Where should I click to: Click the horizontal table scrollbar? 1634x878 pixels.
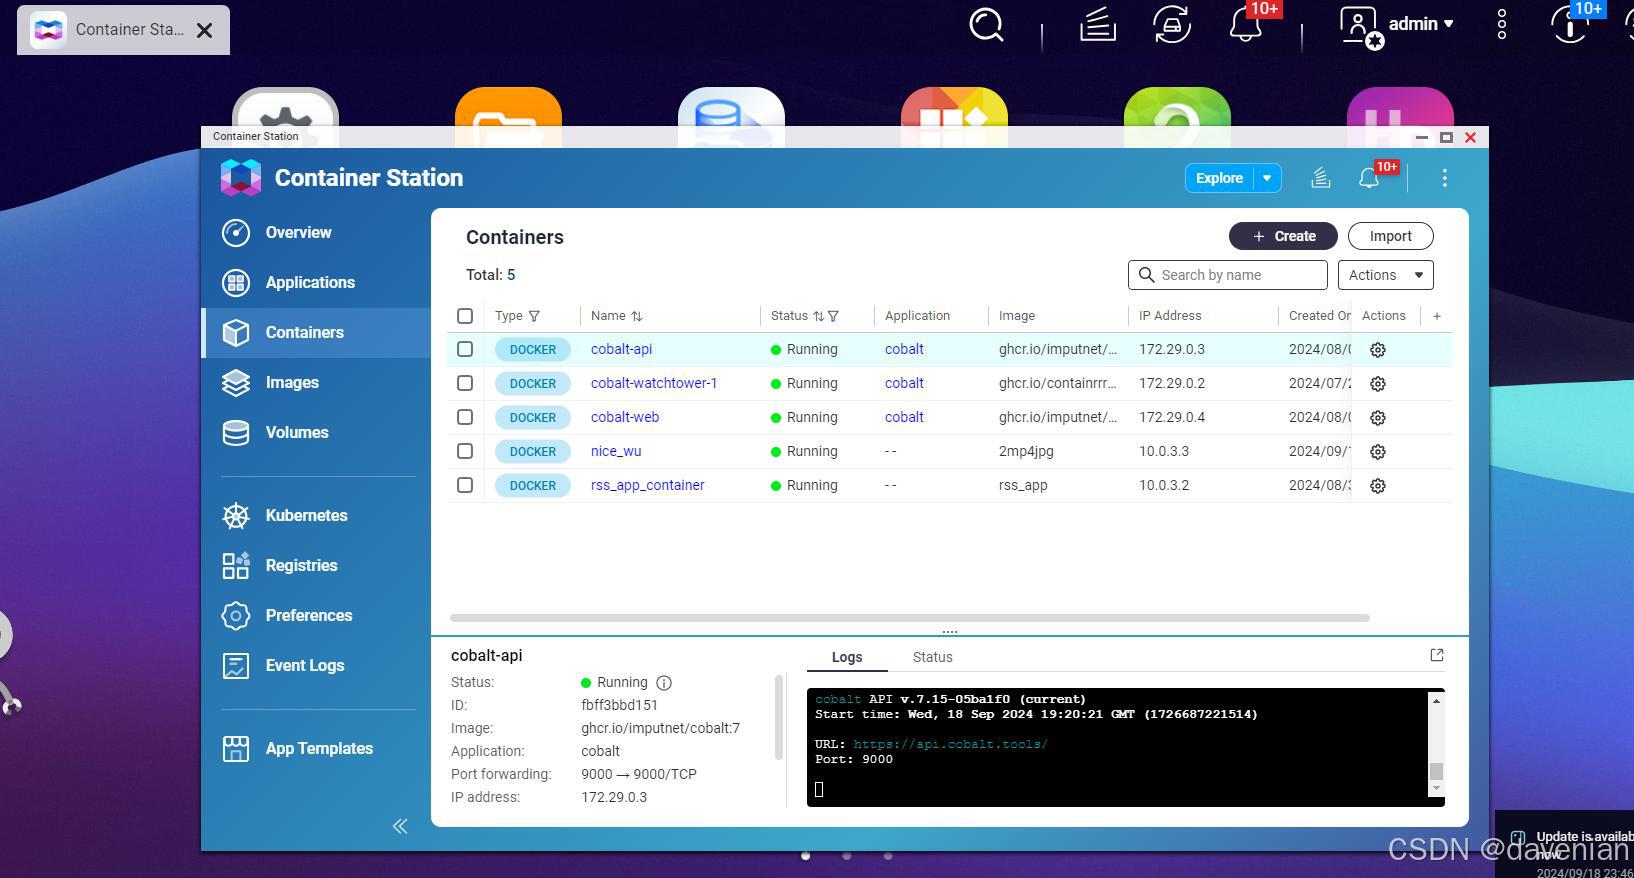tap(910, 618)
